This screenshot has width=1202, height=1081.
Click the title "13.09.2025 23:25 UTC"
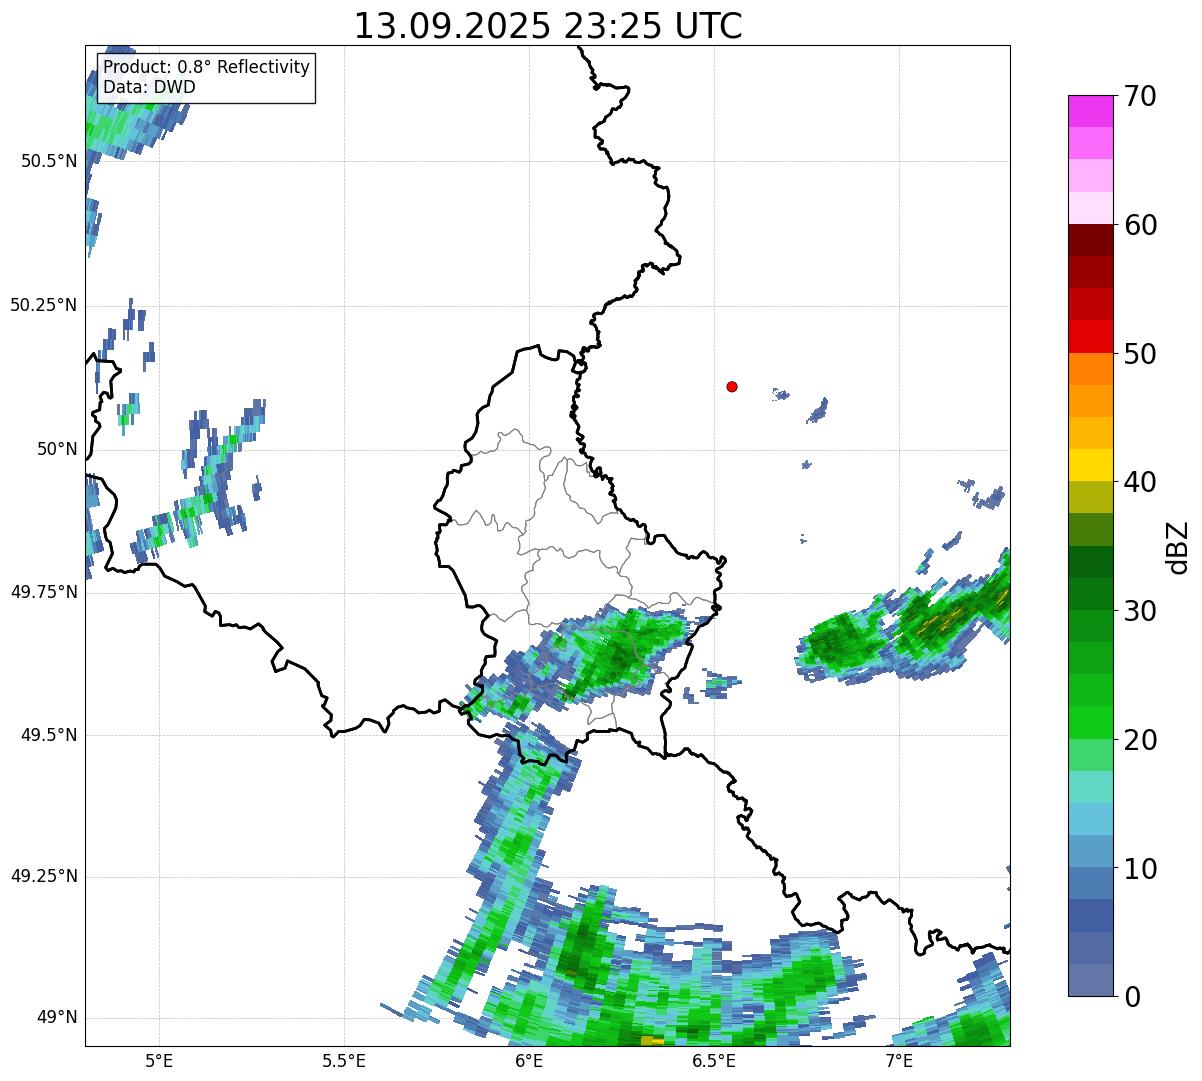click(x=548, y=26)
